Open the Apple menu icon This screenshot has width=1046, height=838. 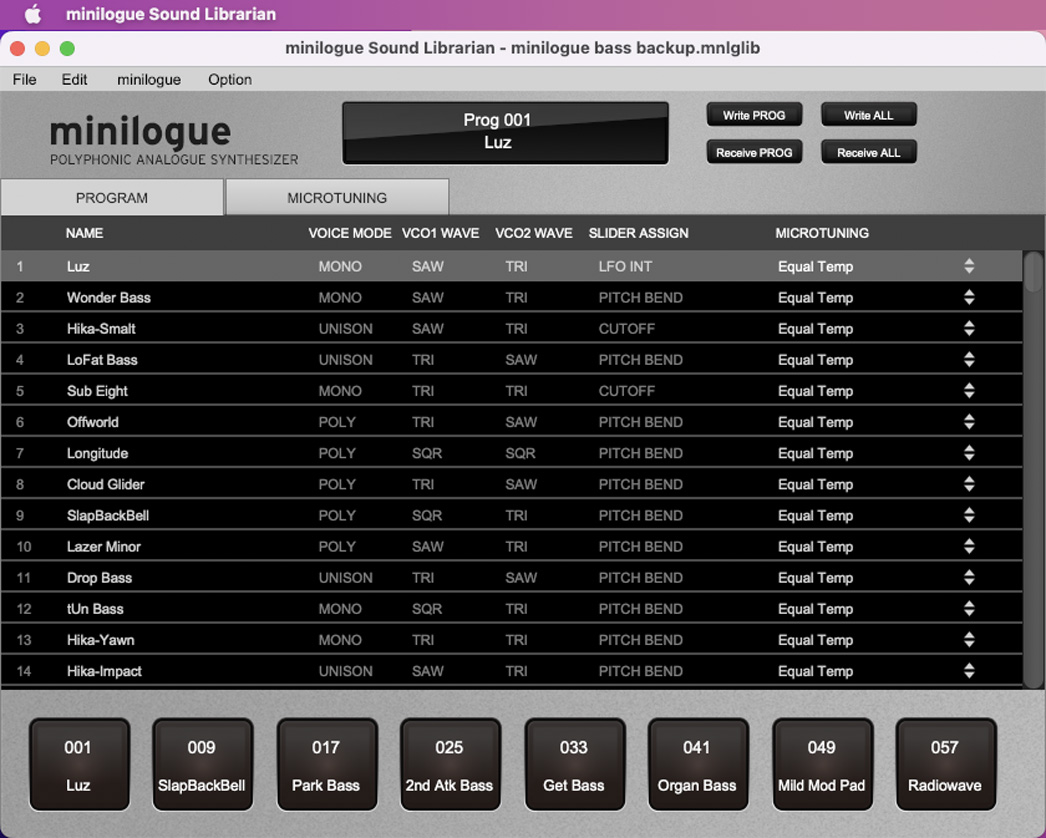pos(32,14)
